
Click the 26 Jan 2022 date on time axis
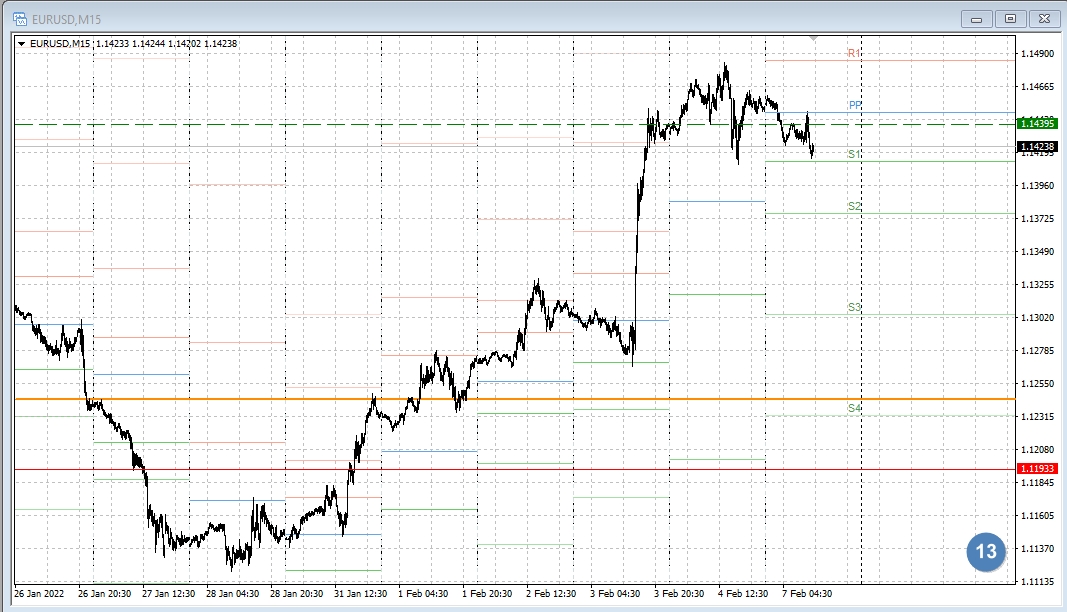41,592
